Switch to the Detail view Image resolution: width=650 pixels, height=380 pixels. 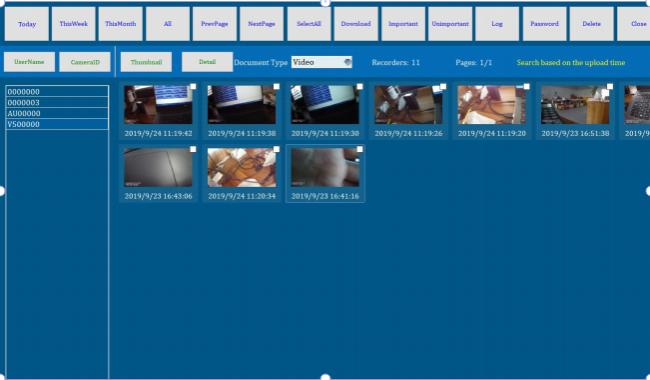[x=207, y=62]
